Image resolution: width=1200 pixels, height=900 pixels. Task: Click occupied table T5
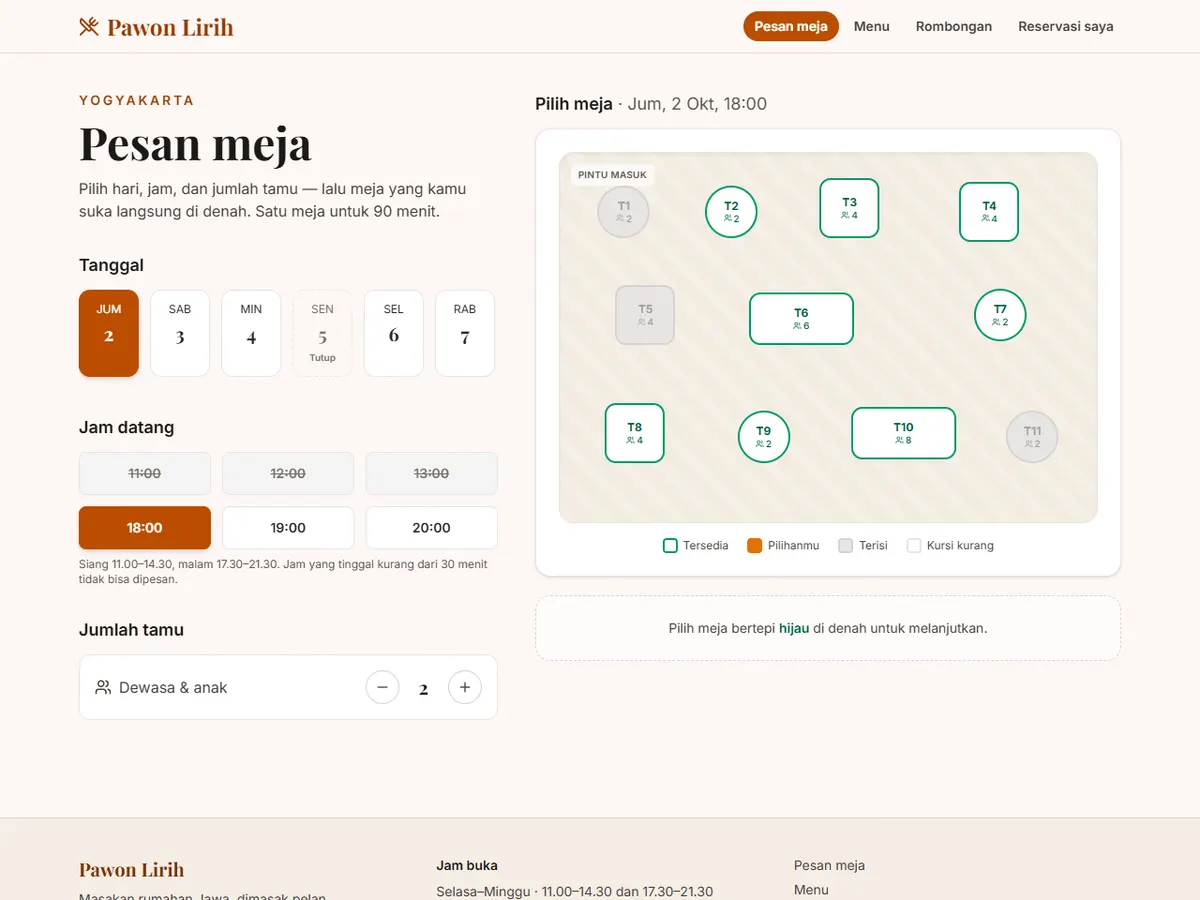[x=645, y=315]
